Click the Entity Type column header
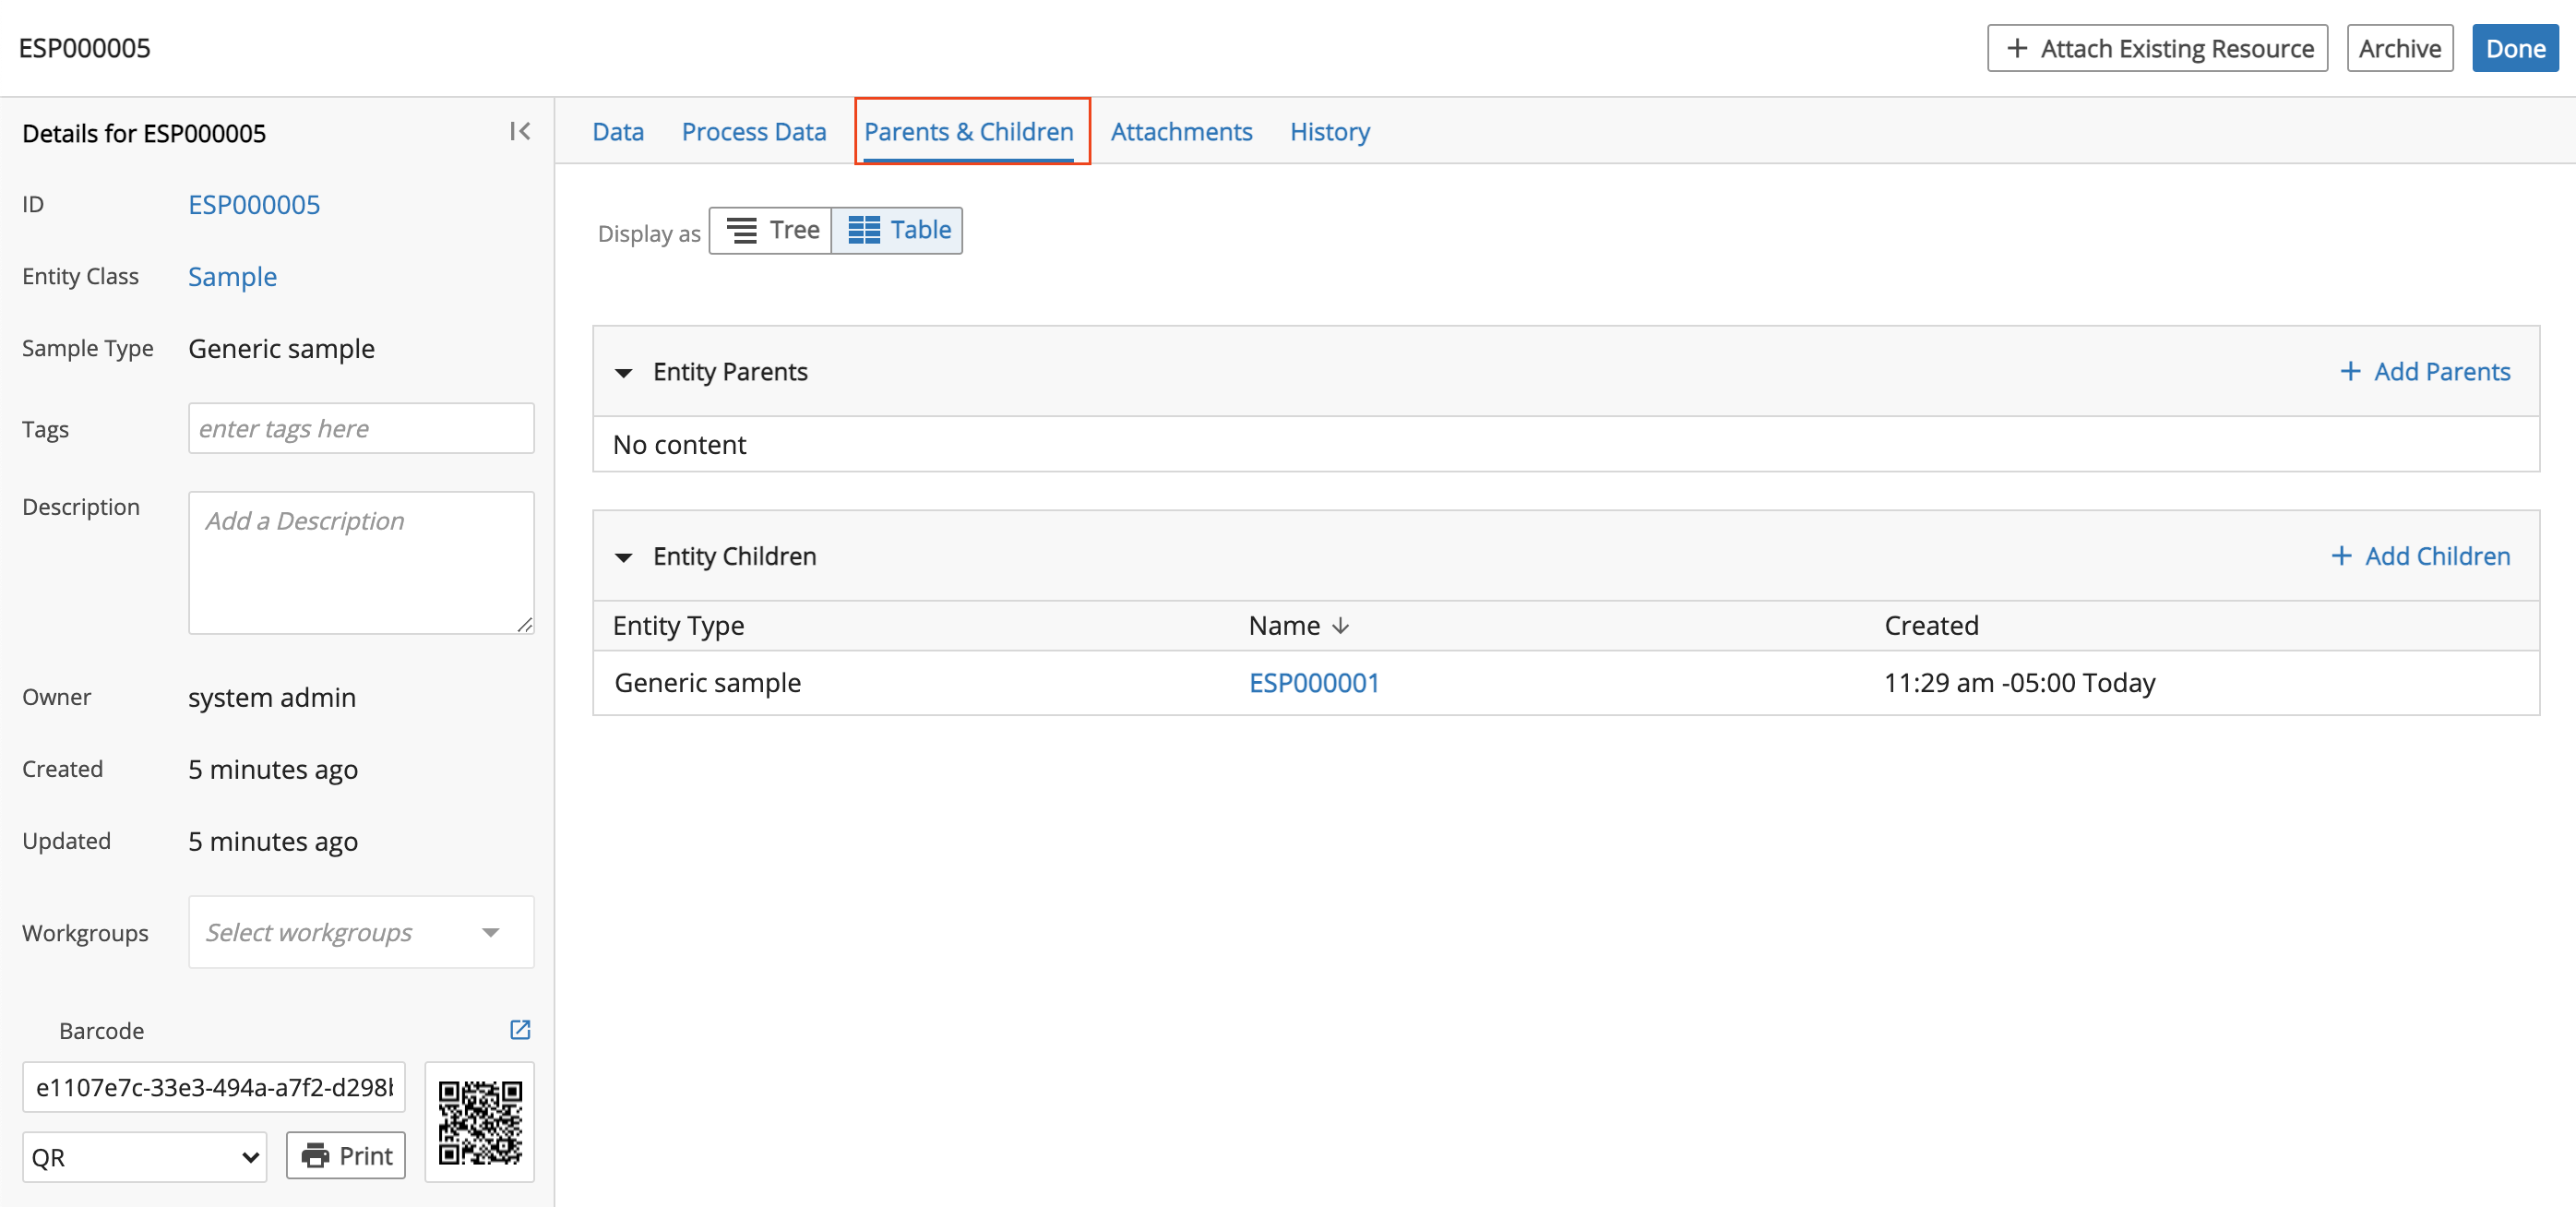Screen dimensions: 2576x1207 tap(678, 626)
